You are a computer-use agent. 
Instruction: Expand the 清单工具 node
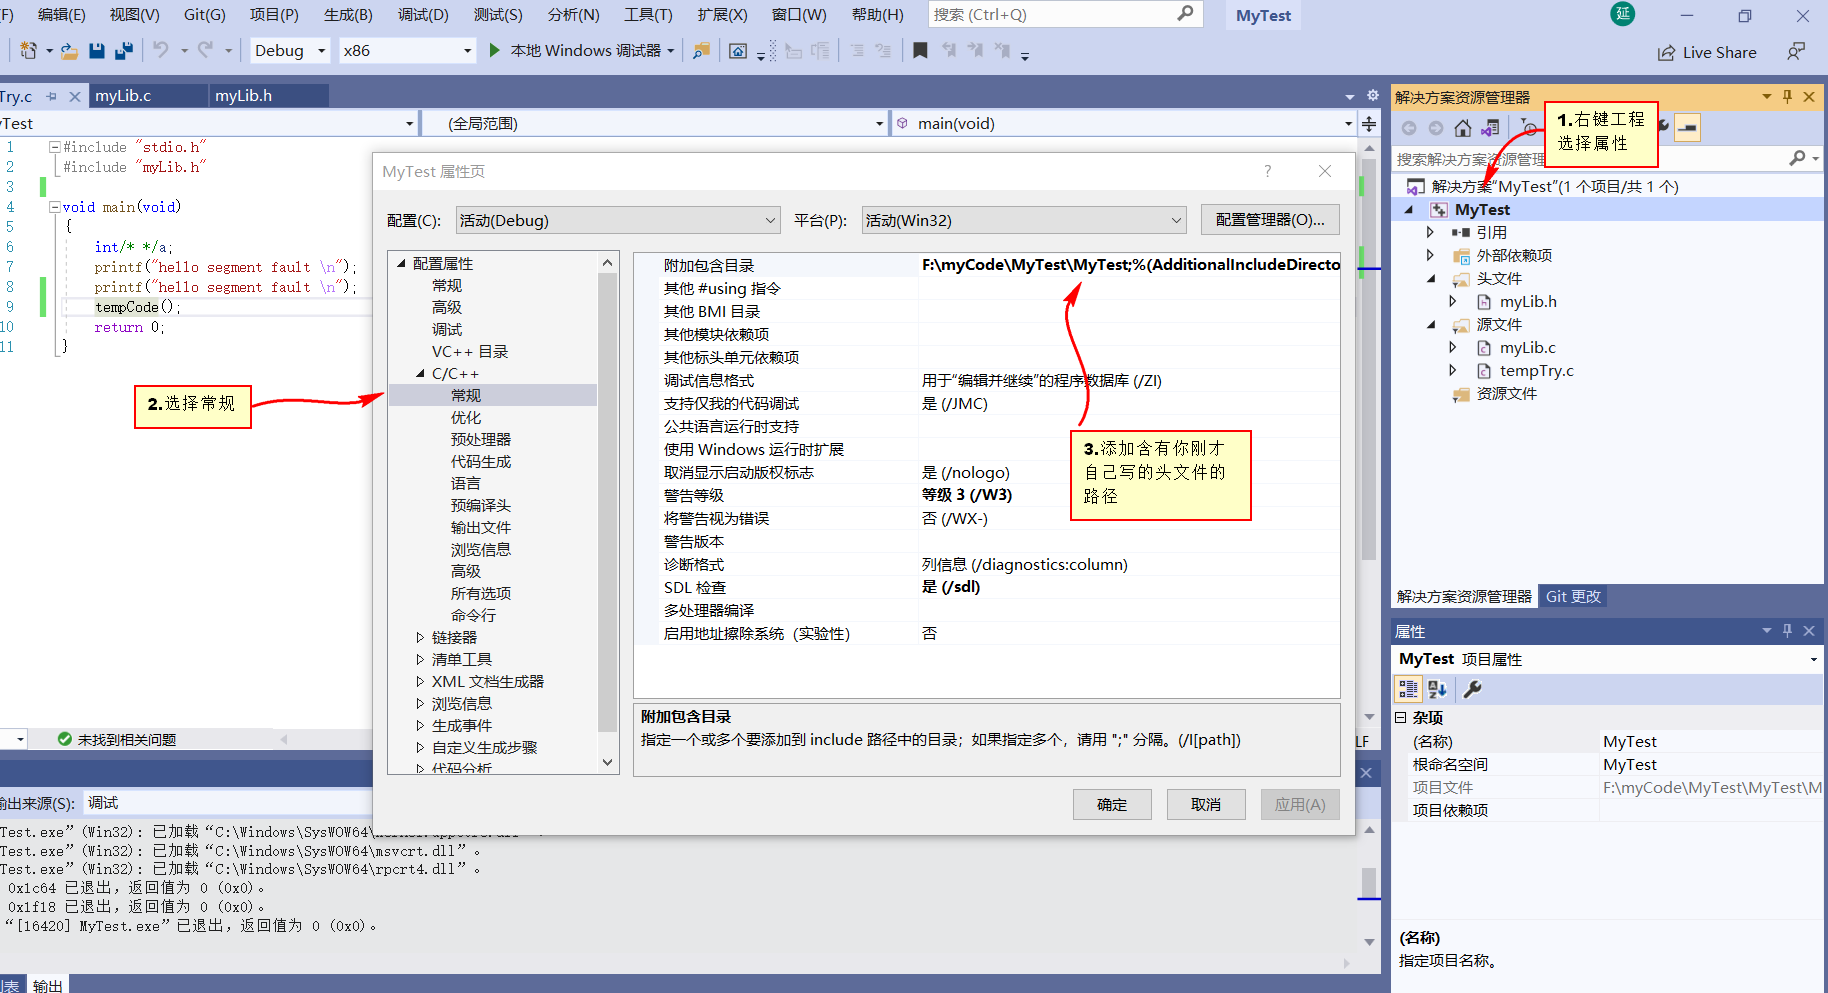click(x=421, y=659)
